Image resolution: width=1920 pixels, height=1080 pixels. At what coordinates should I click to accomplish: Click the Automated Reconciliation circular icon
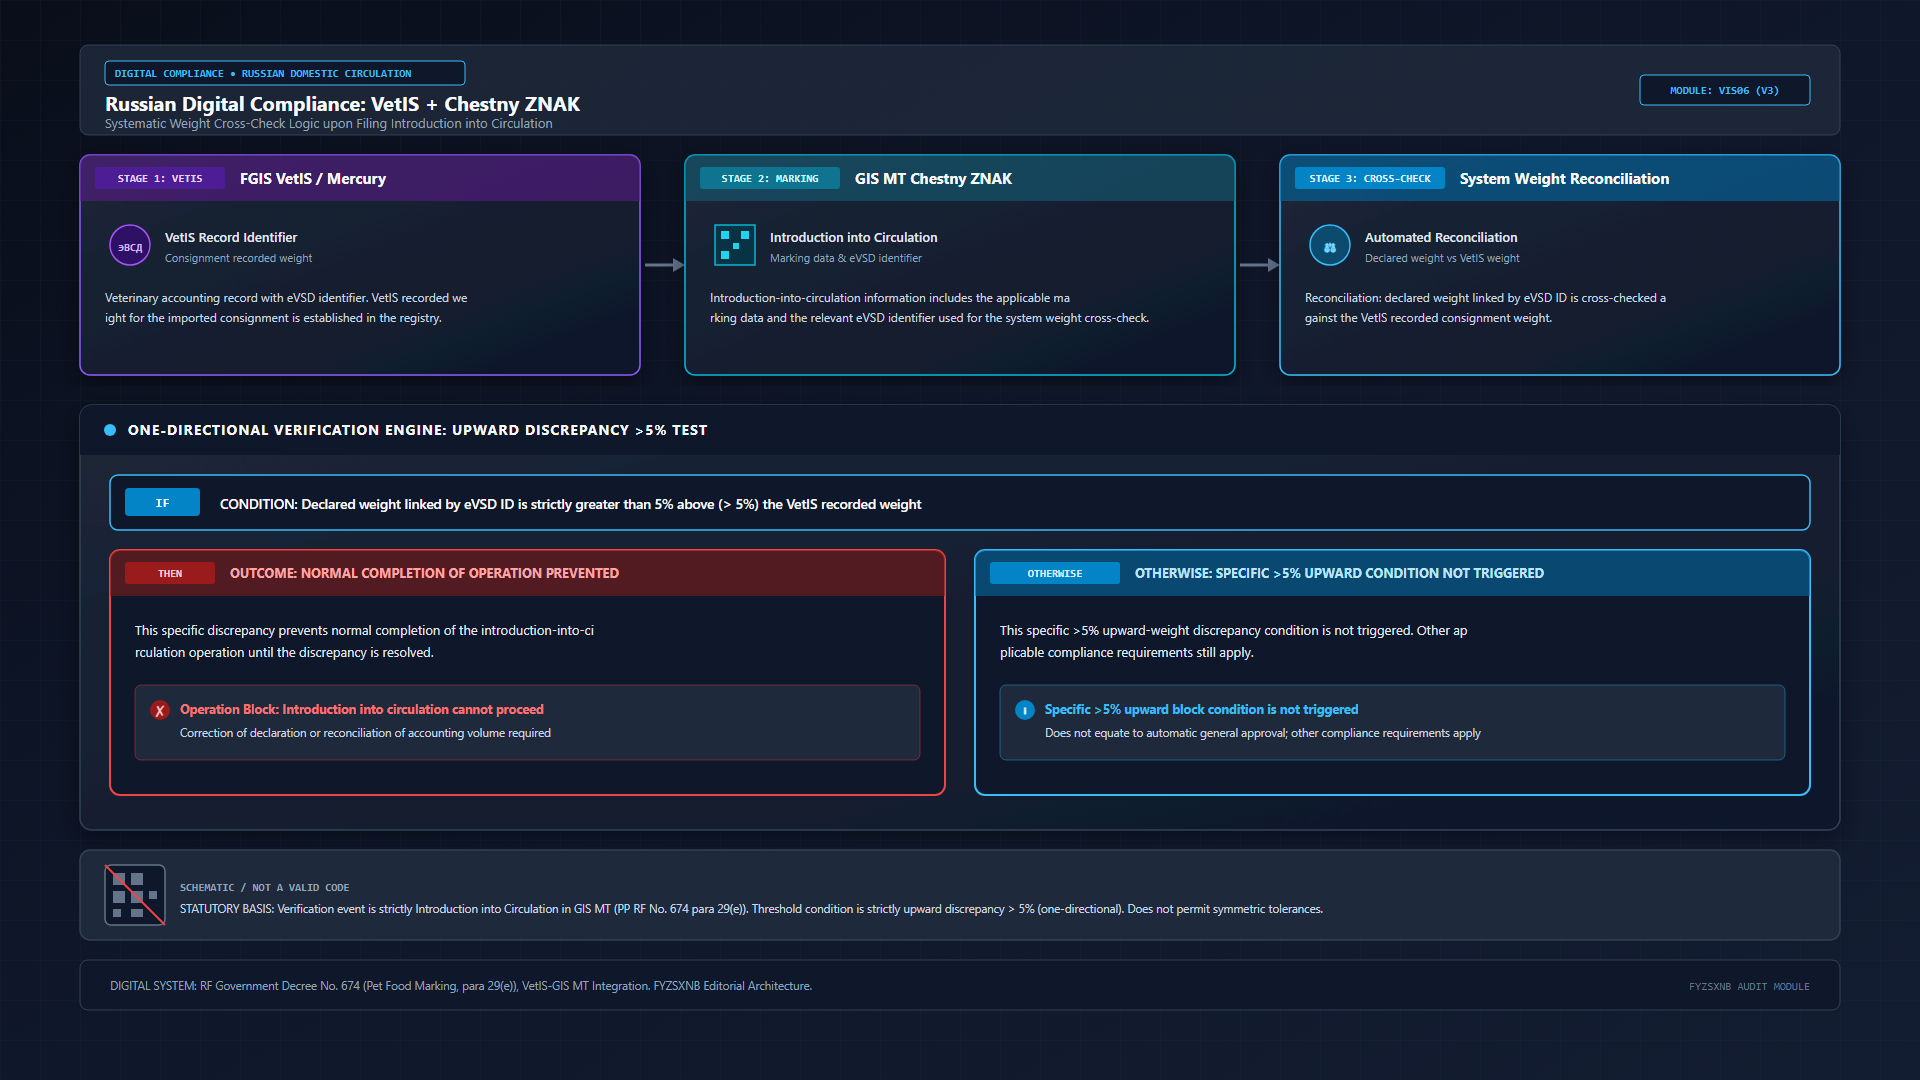(x=1330, y=246)
